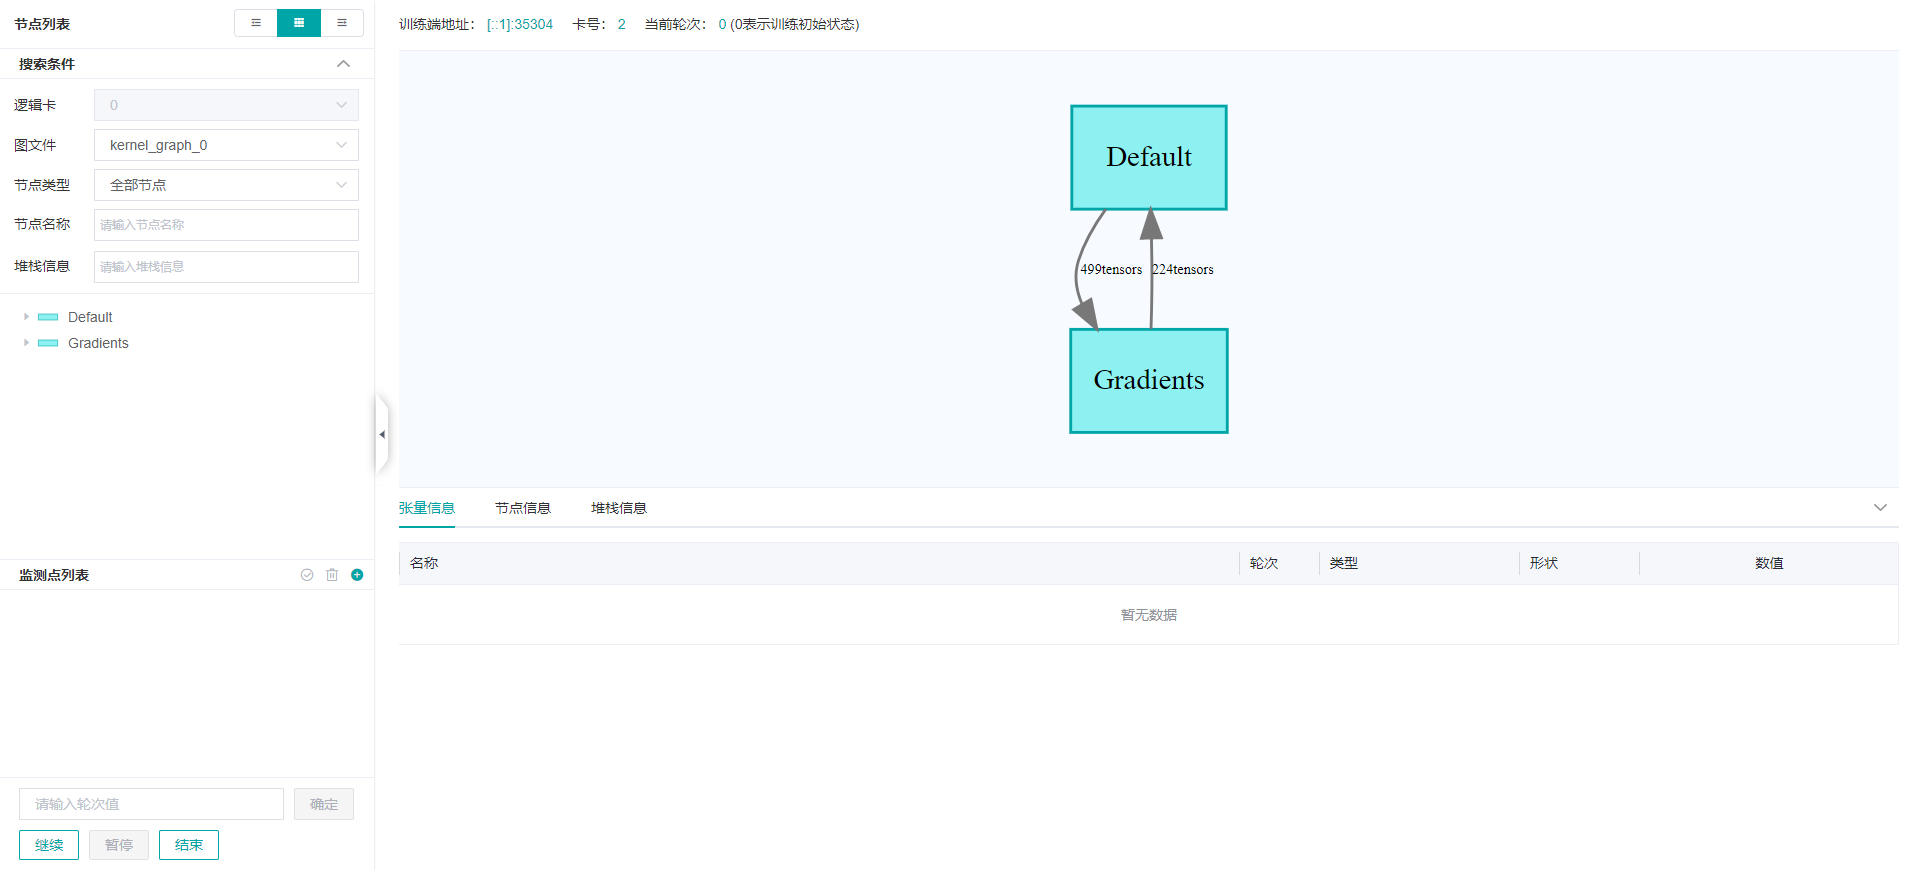The height and width of the screenshot is (870, 1914).
Task: Open the 节点类型 全部节点 dropdown
Action: pyautogui.click(x=226, y=185)
